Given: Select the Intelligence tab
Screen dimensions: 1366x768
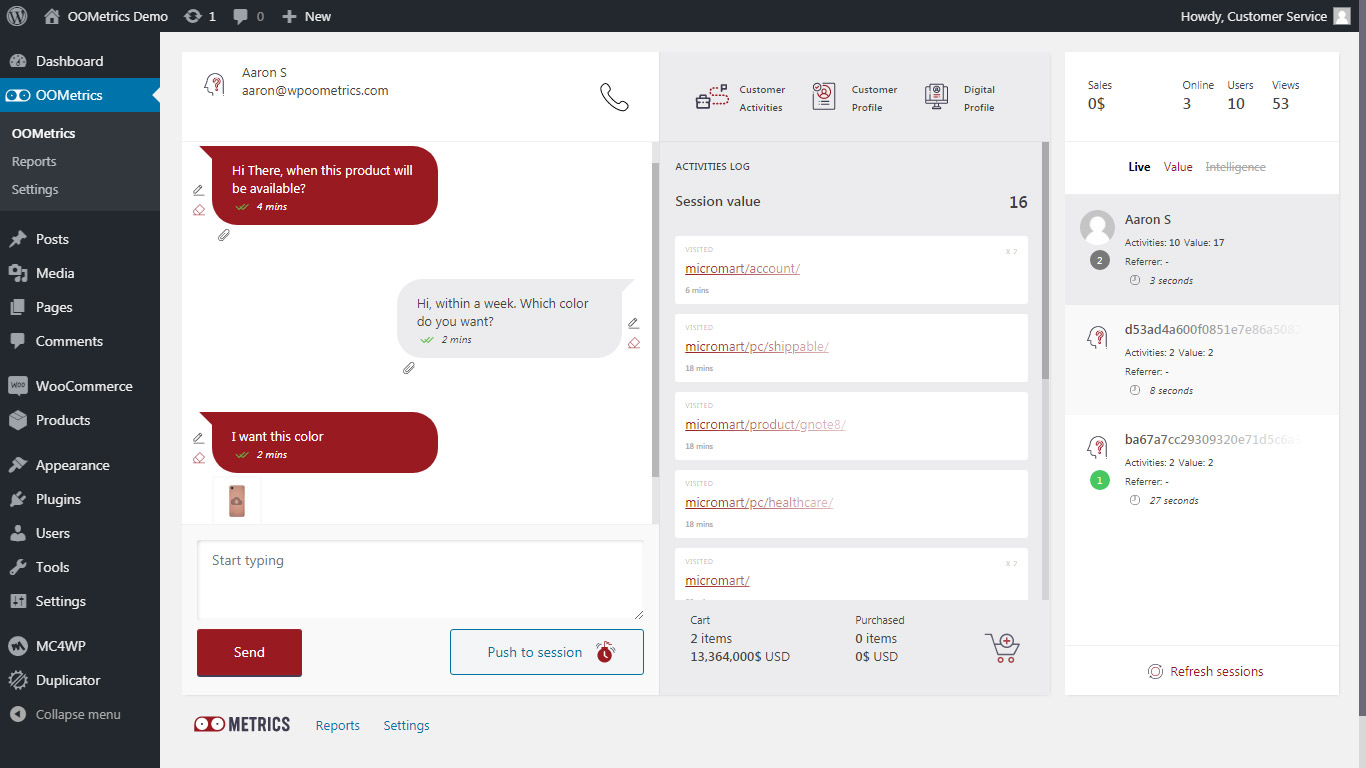Looking at the screenshot, I should pyautogui.click(x=1235, y=167).
